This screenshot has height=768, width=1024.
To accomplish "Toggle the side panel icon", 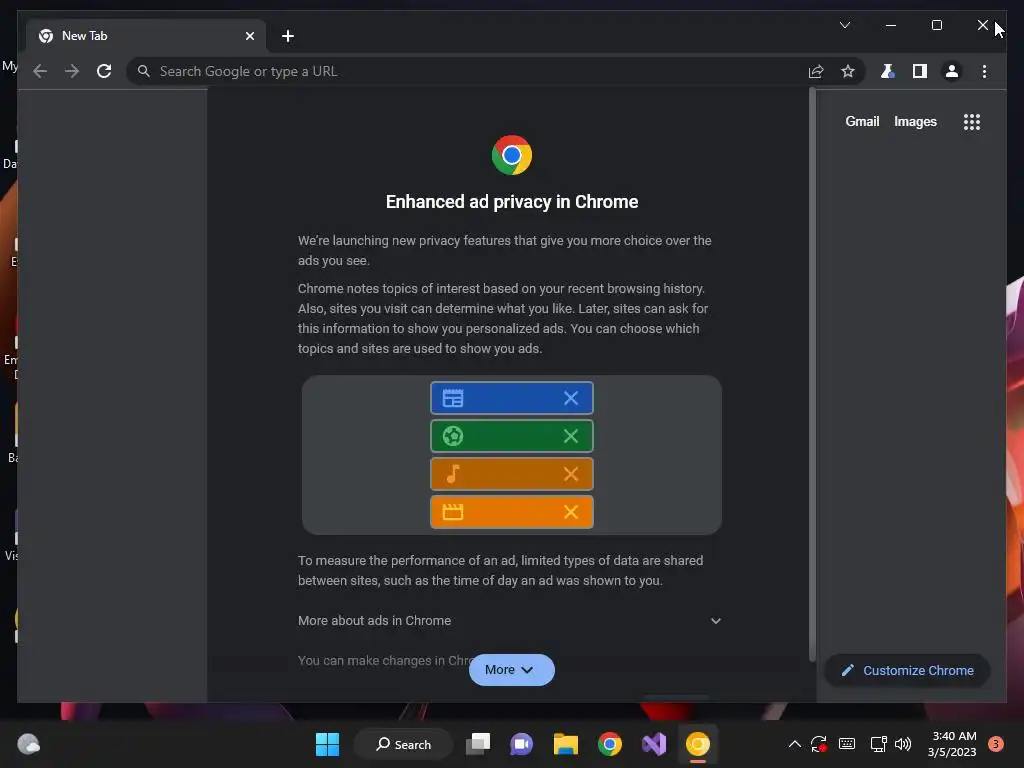I will click(x=920, y=71).
